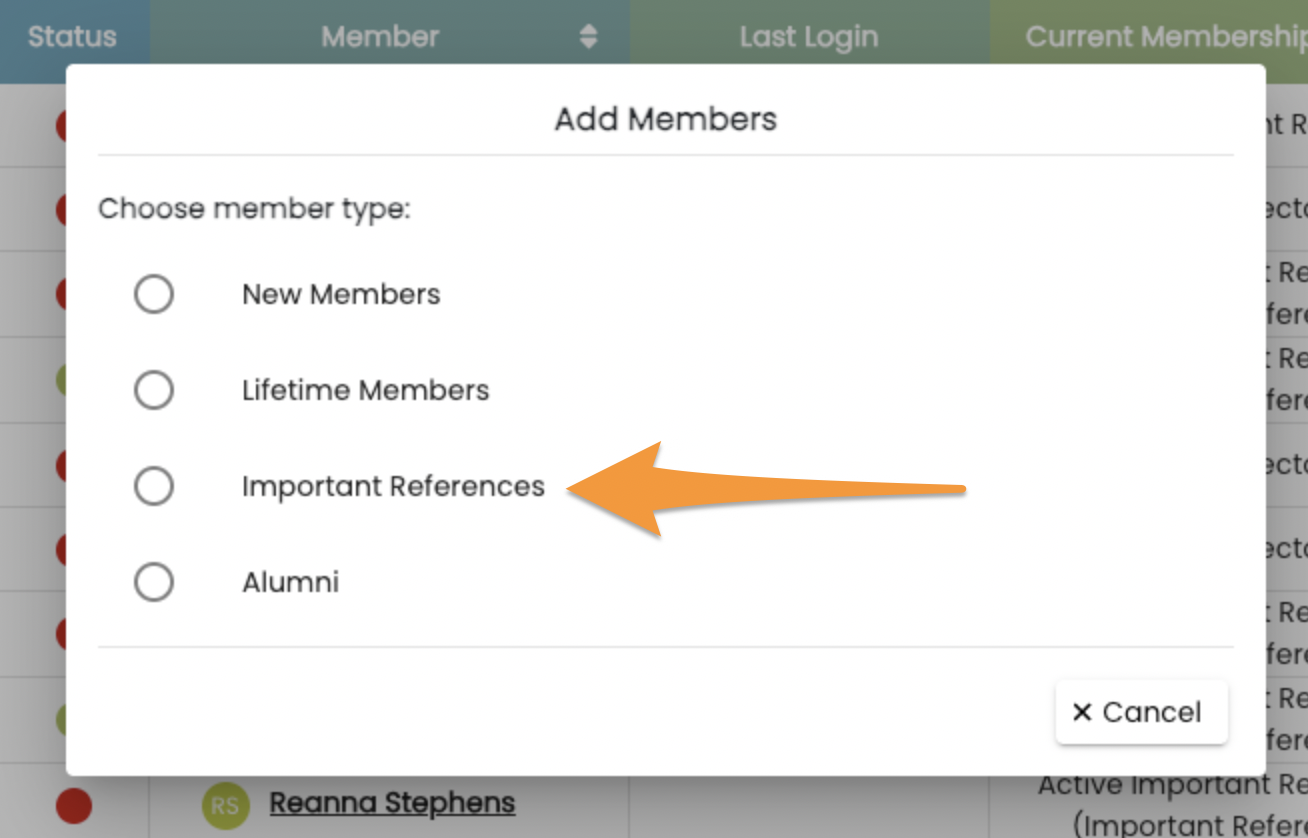The image size is (1308, 838).
Task: Click the RS avatar circle
Action: click(x=226, y=806)
